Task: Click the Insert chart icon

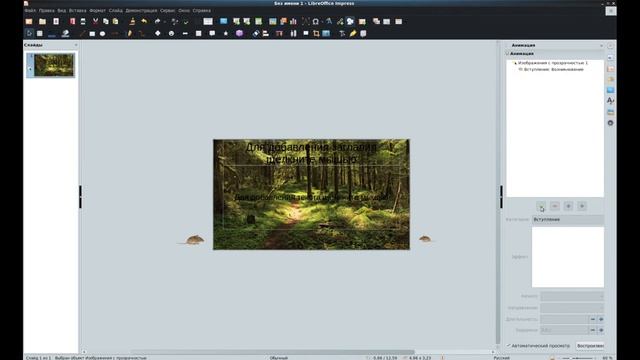Action: coord(293,21)
